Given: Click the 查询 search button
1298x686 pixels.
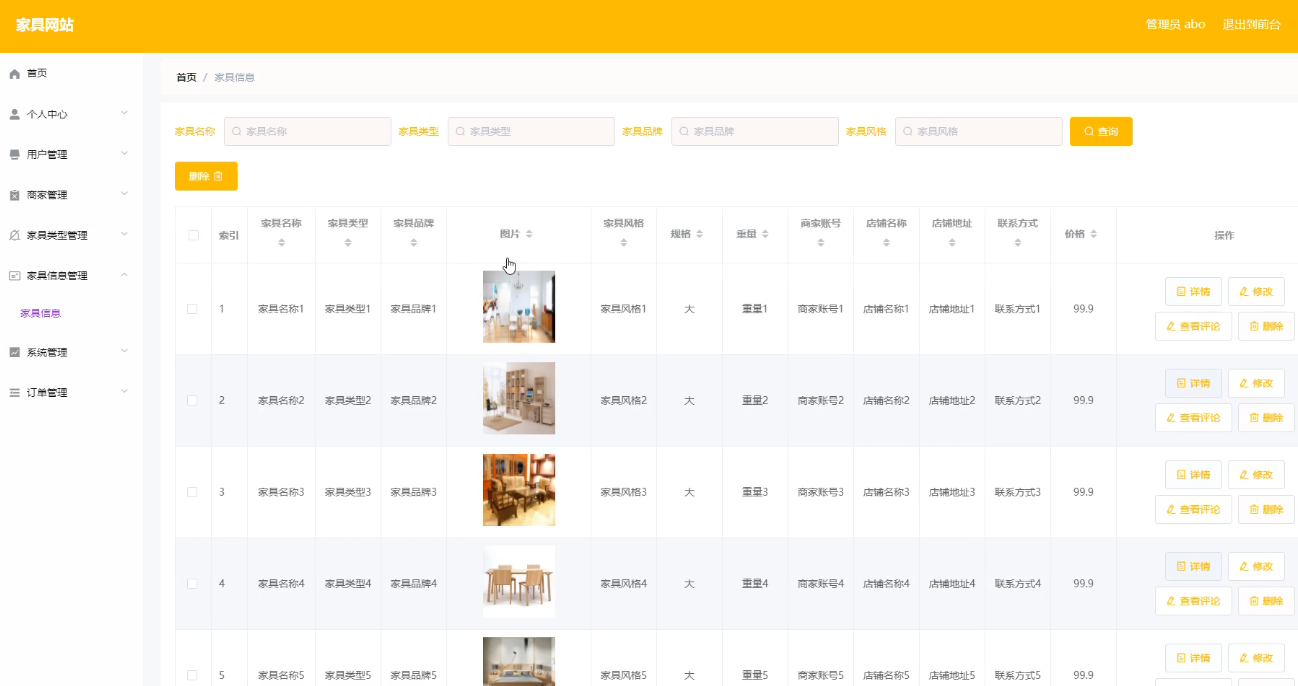Looking at the screenshot, I should [x=1100, y=132].
